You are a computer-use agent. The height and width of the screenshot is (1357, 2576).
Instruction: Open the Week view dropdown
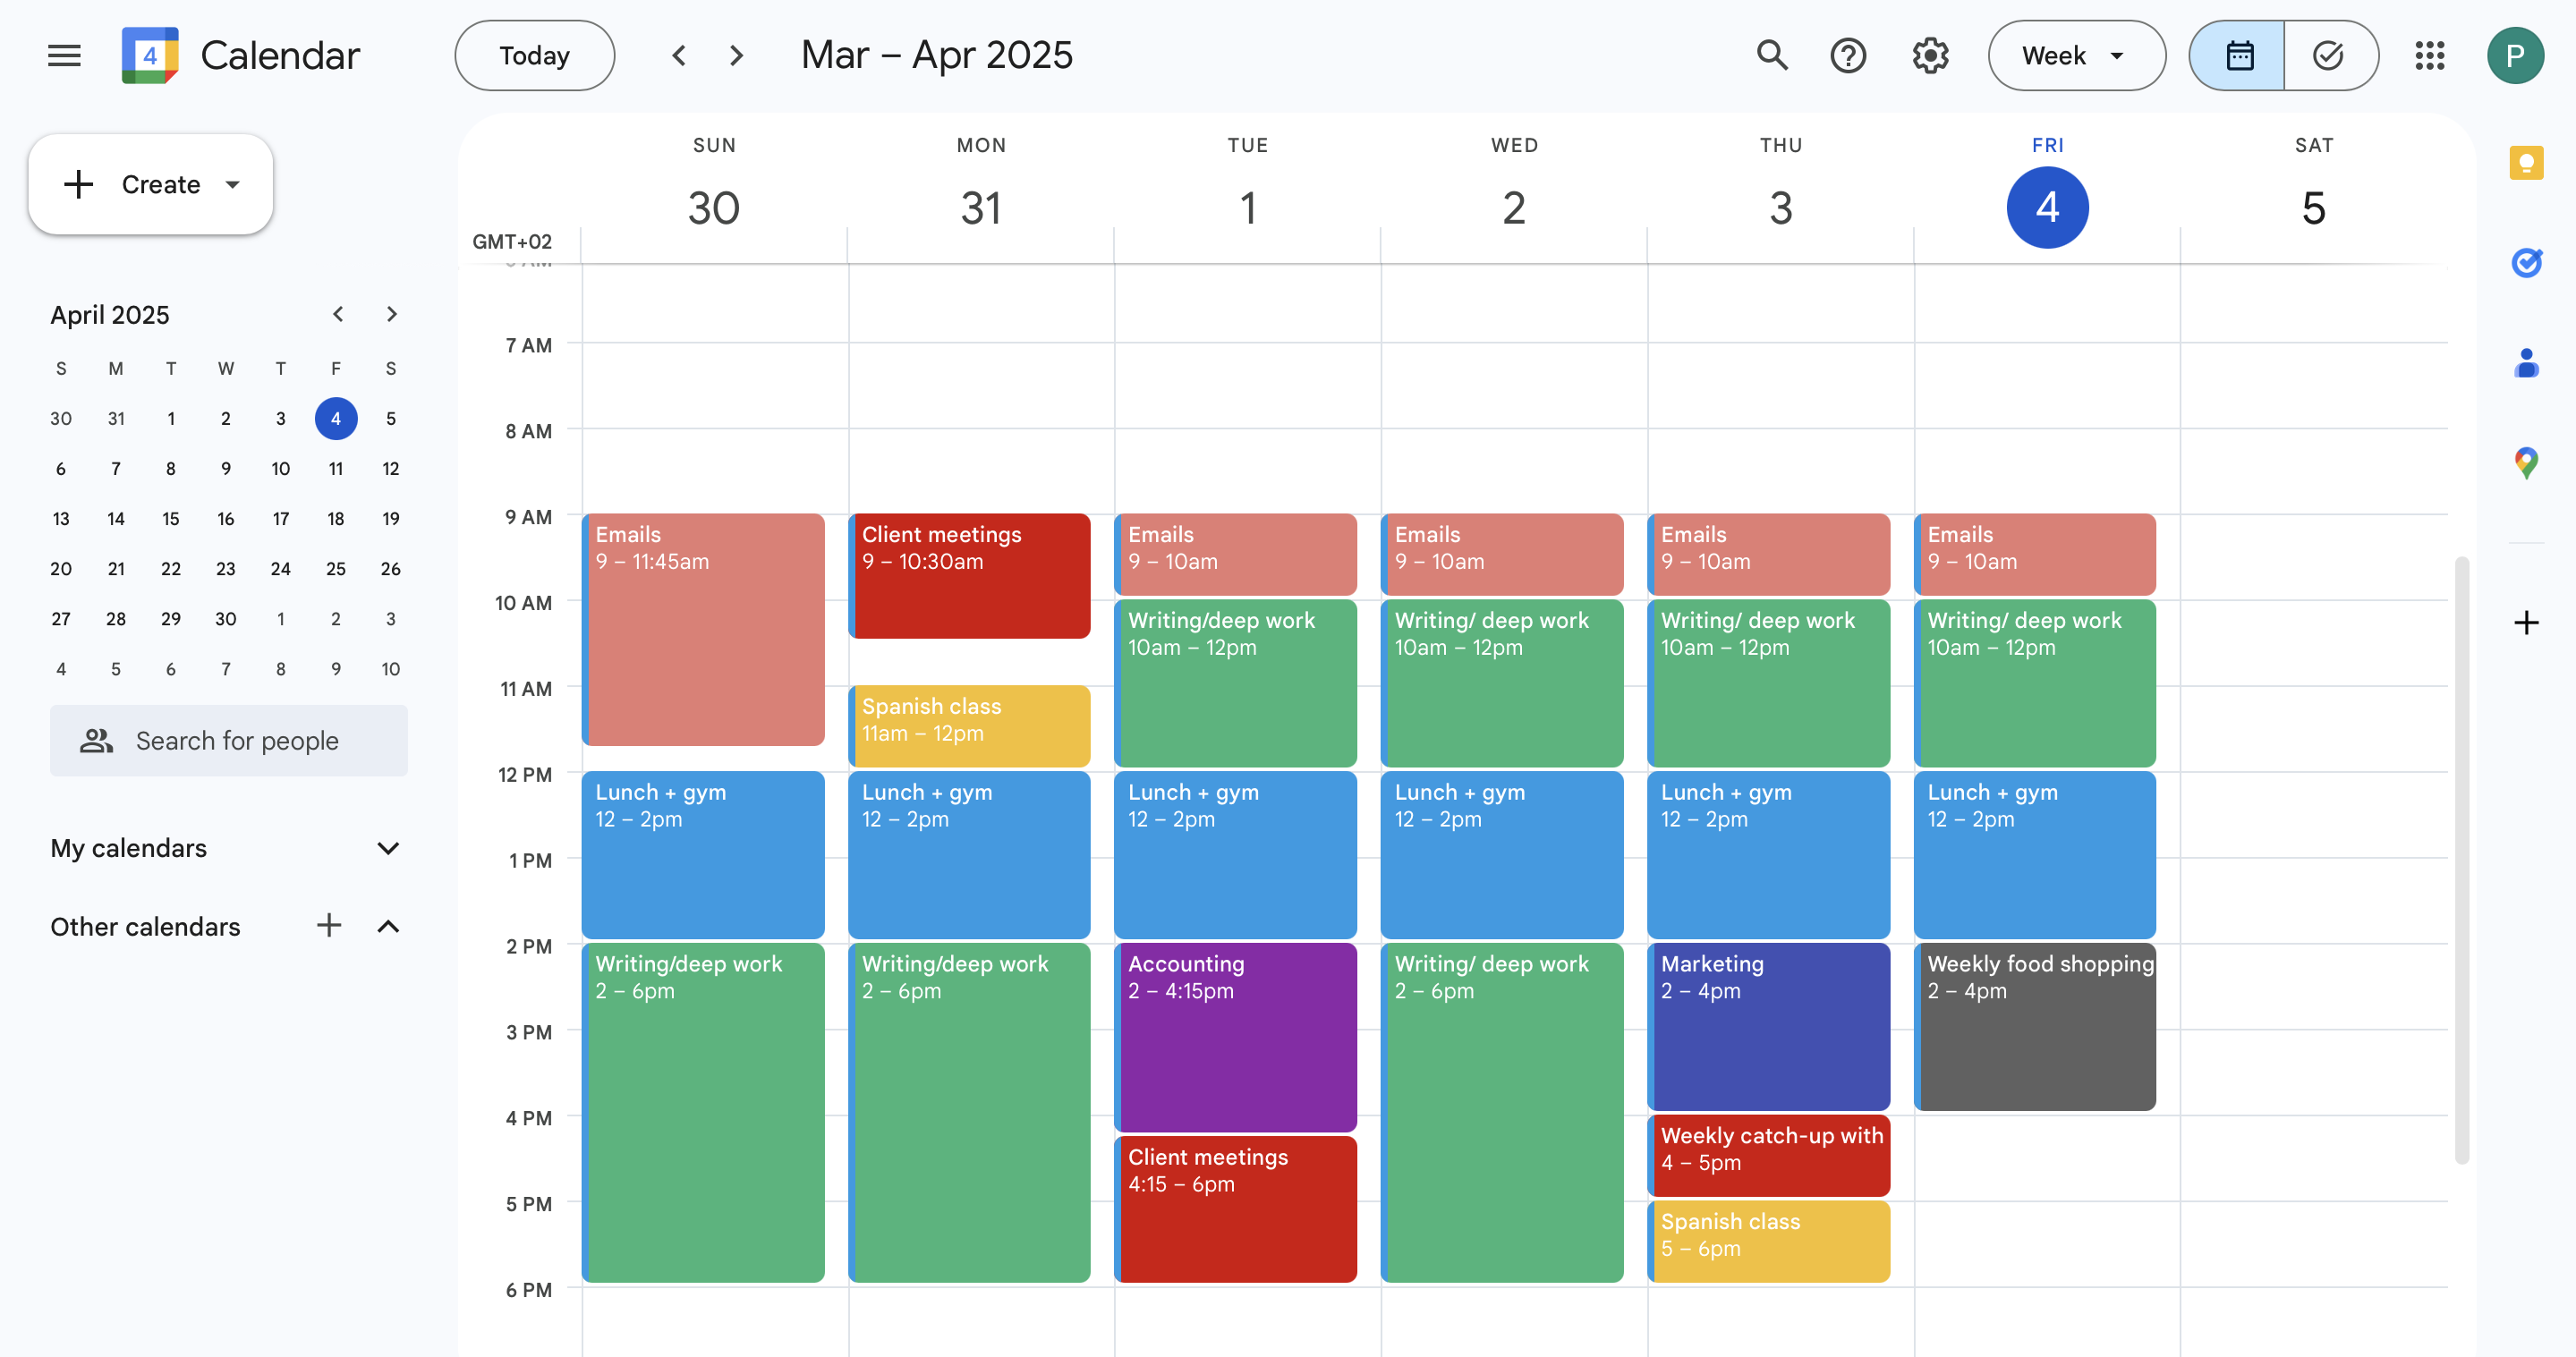(x=2076, y=55)
